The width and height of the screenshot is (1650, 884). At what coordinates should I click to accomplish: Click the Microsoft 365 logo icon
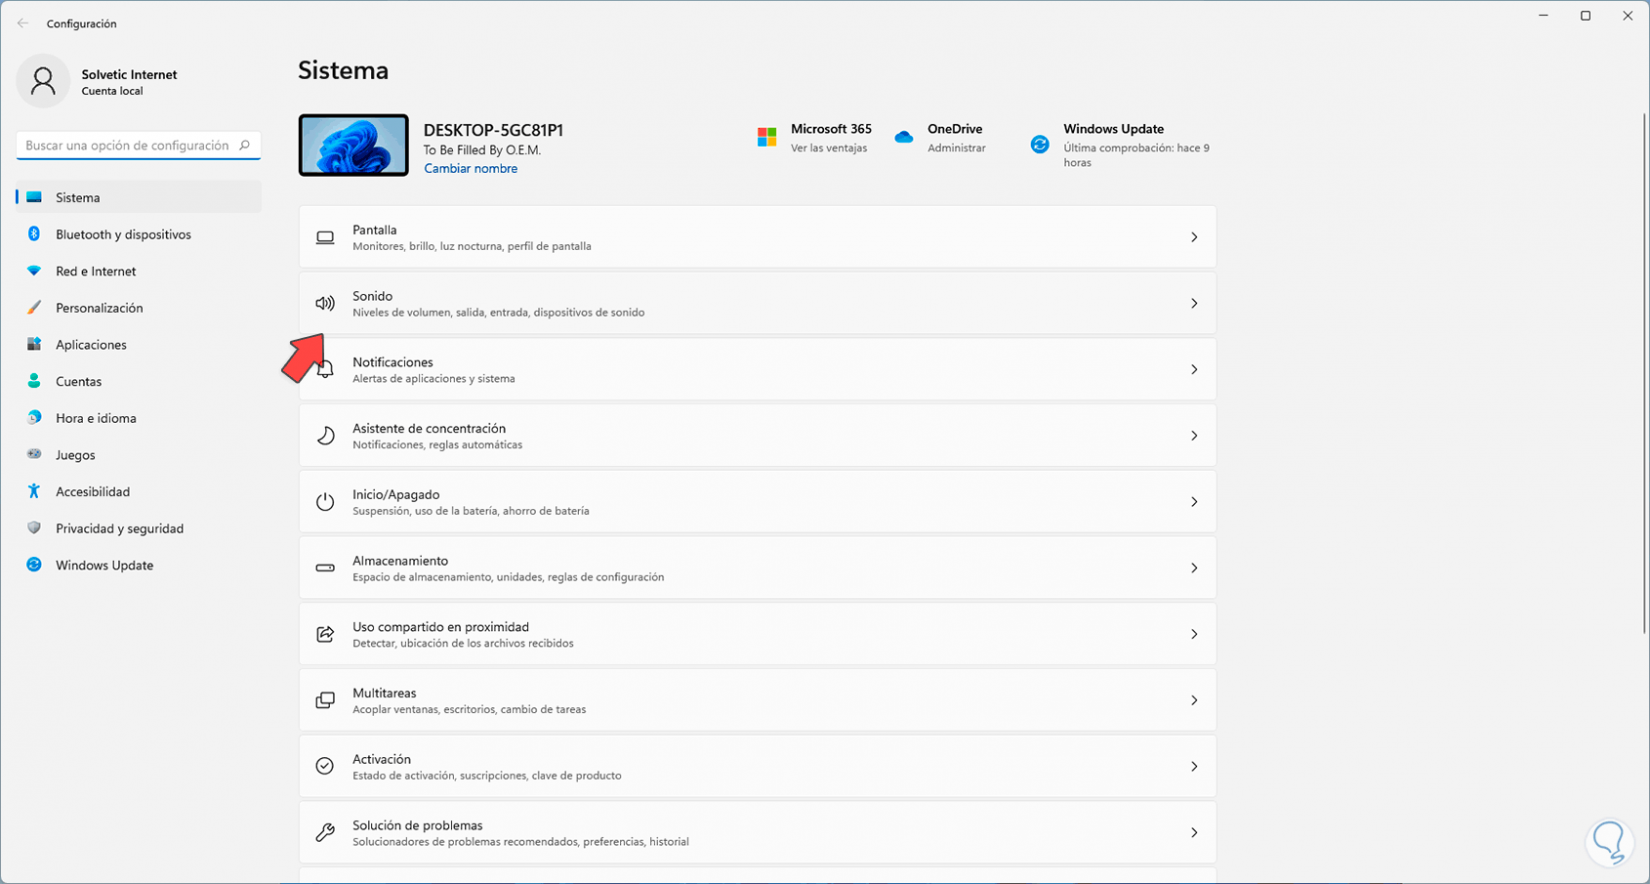[x=767, y=138]
